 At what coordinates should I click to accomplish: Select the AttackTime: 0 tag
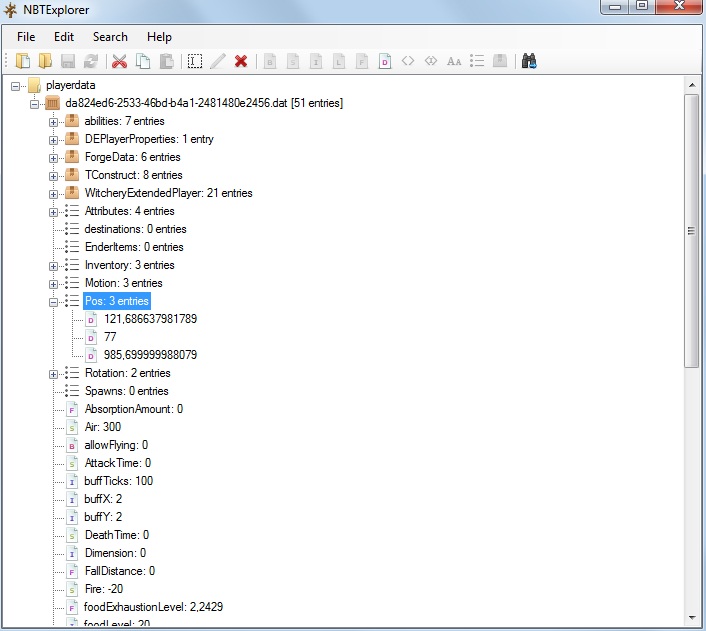click(118, 463)
